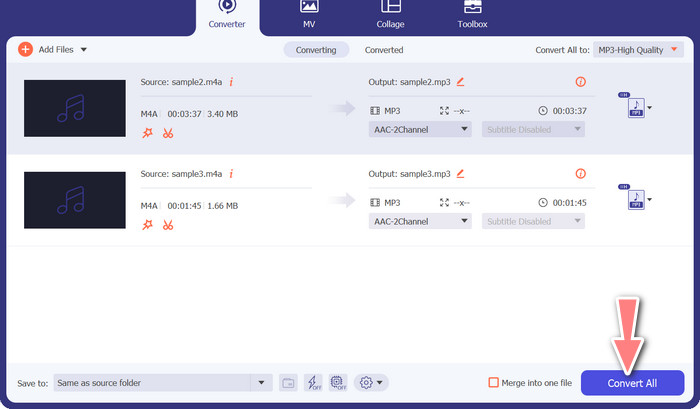
Task: Click Source: sample3.m4a text
Action: click(x=181, y=174)
